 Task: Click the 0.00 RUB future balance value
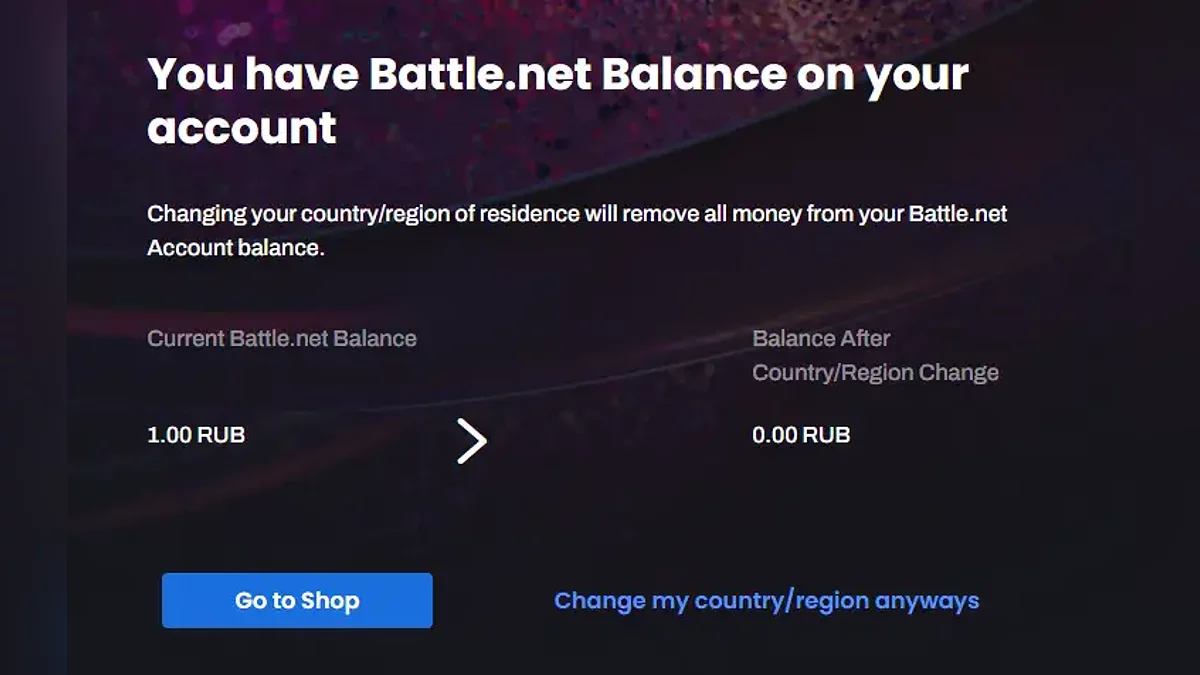point(801,435)
